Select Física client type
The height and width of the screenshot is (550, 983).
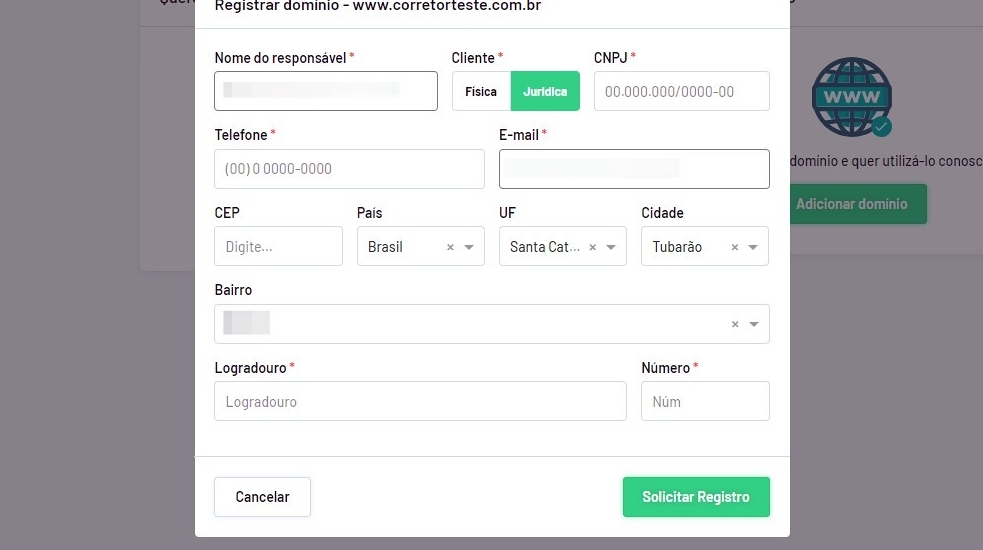481,91
